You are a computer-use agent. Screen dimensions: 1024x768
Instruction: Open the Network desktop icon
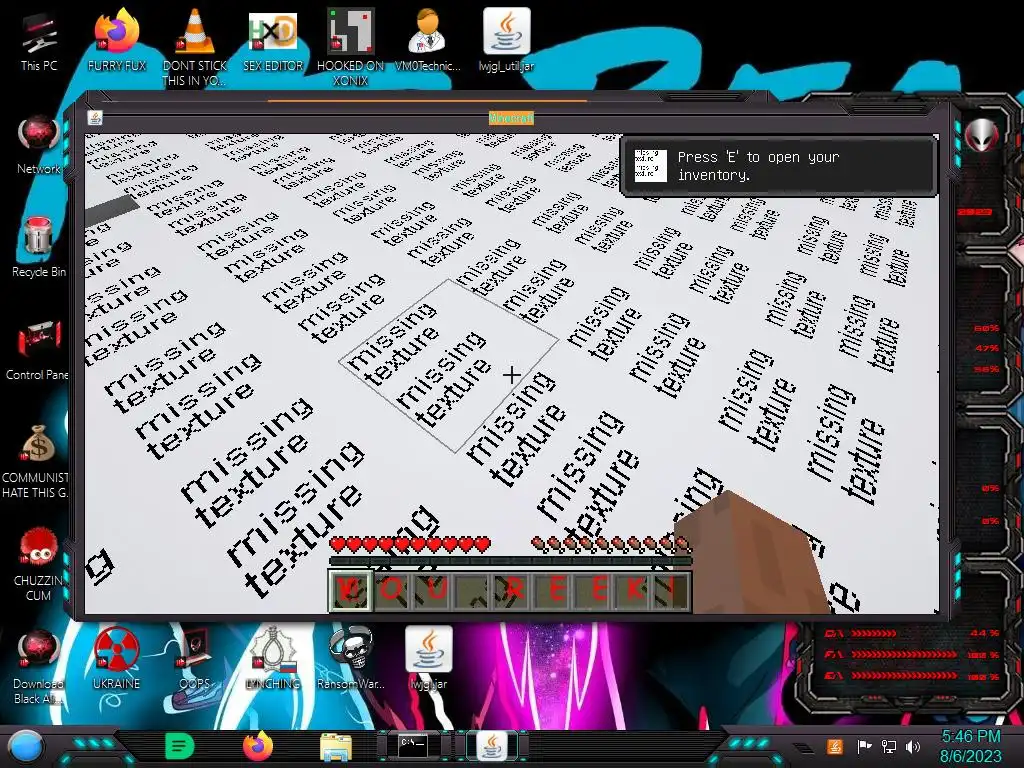coord(39,142)
